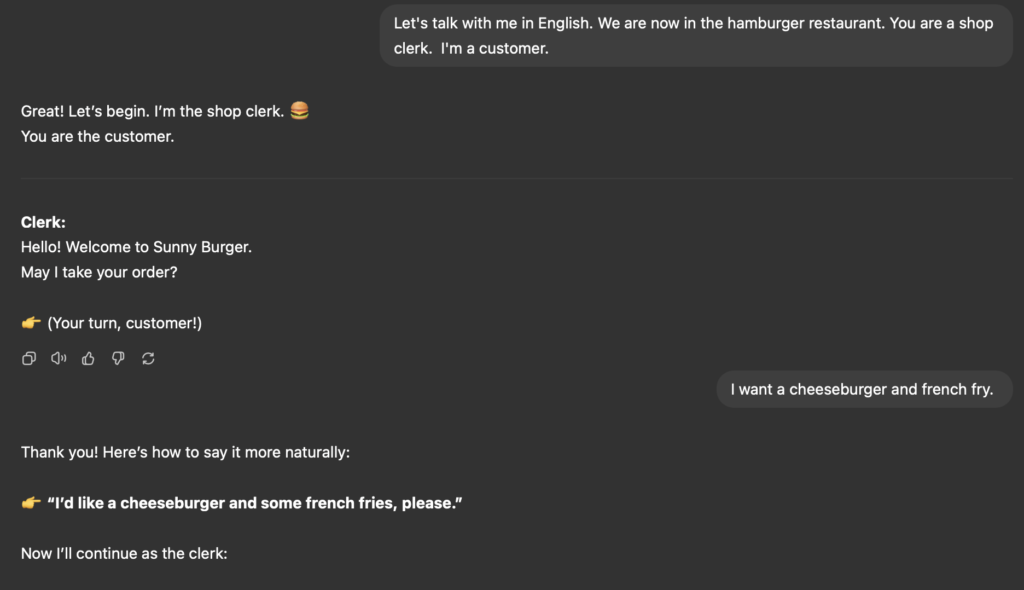Viewport: 1024px width, 590px height.
Task: Click the bold Clerk: label
Action: click(x=43, y=222)
